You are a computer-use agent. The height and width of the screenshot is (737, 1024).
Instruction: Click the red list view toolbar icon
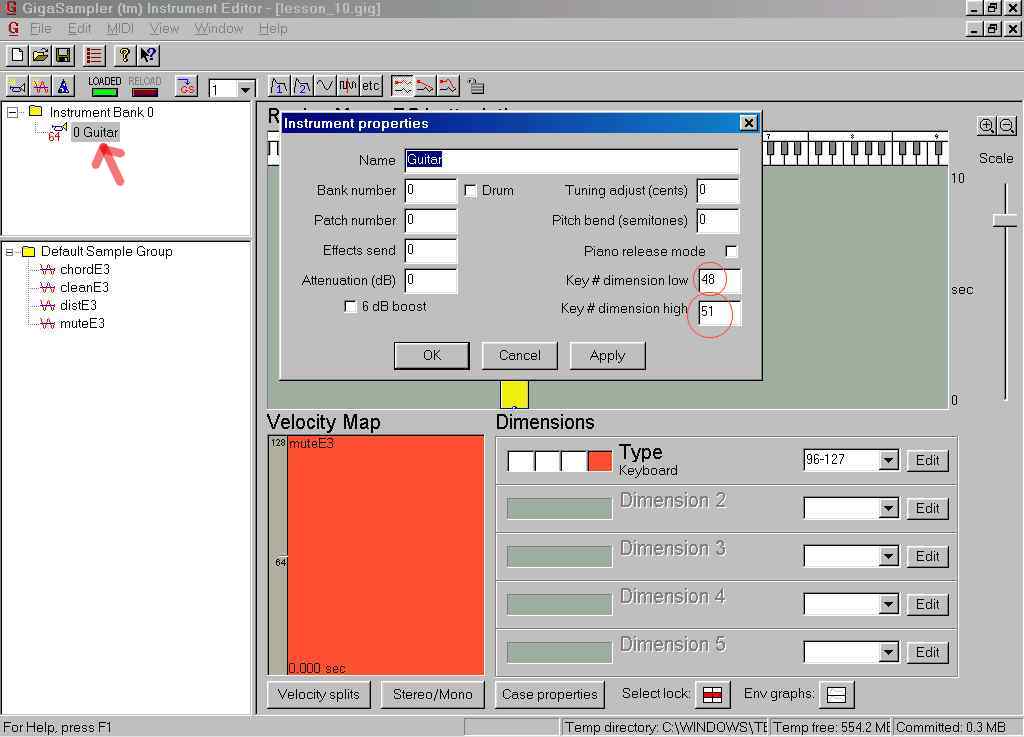tap(94, 55)
